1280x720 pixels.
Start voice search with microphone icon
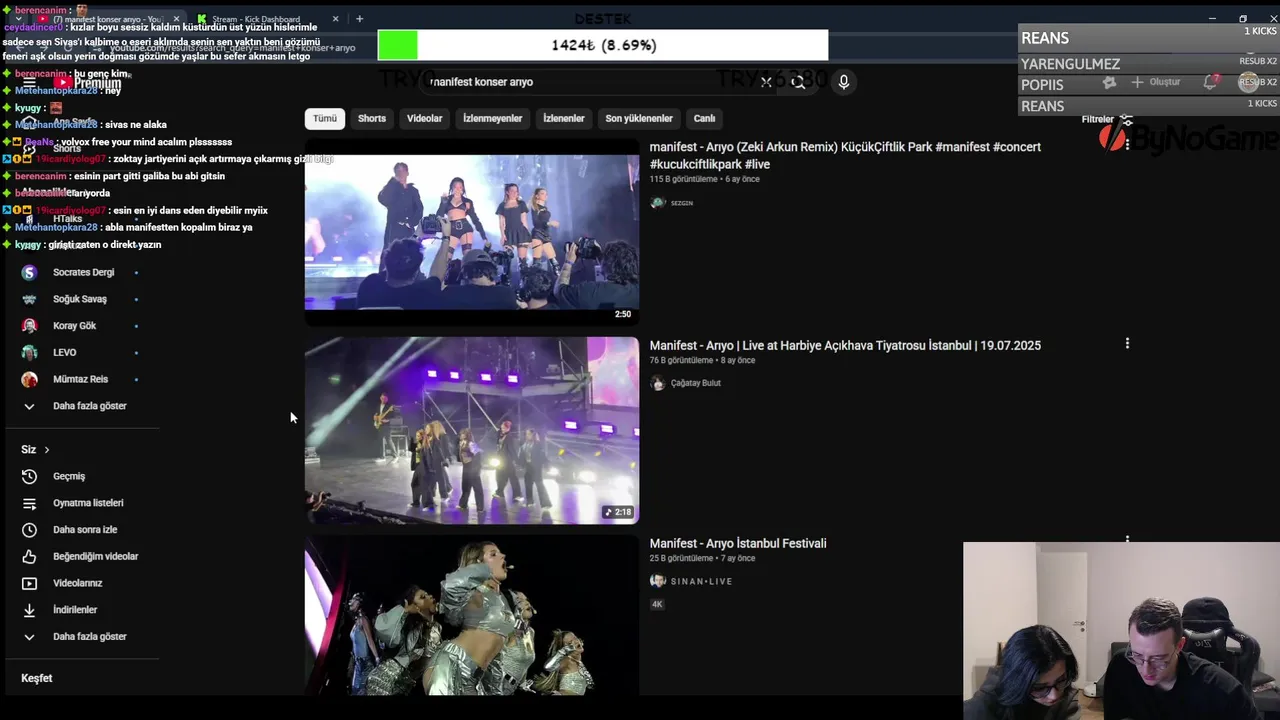pos(844,82)
